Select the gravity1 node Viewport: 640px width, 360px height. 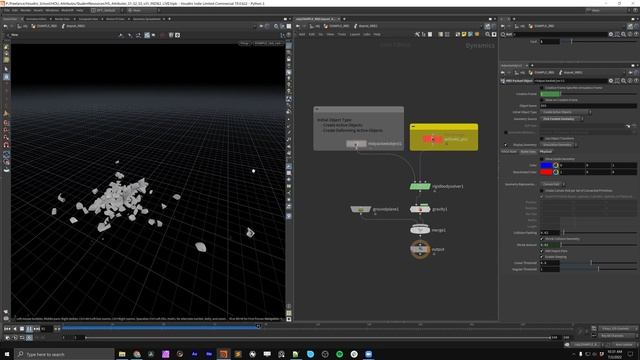tap(420, 209)
